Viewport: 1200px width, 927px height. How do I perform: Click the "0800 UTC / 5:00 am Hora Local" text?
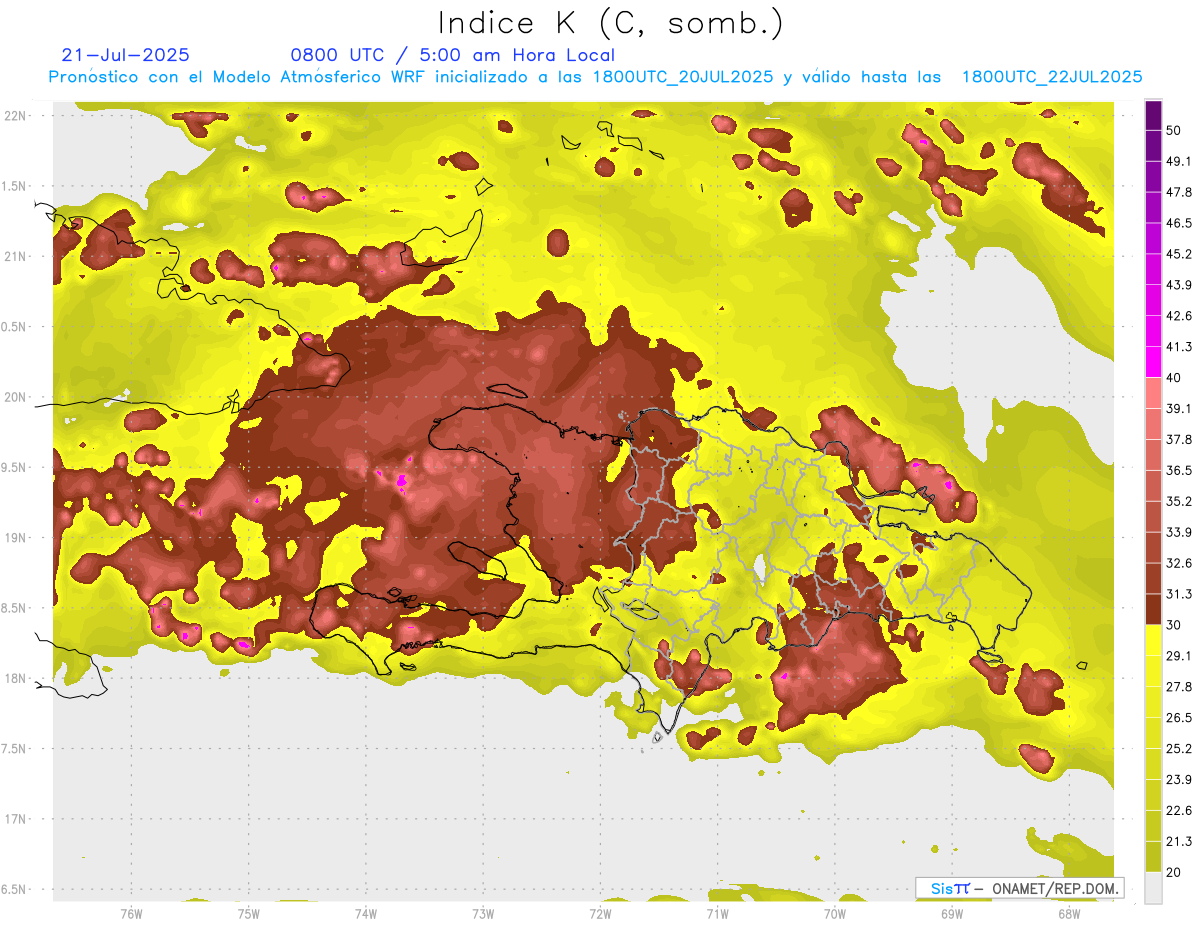[452, 55]
